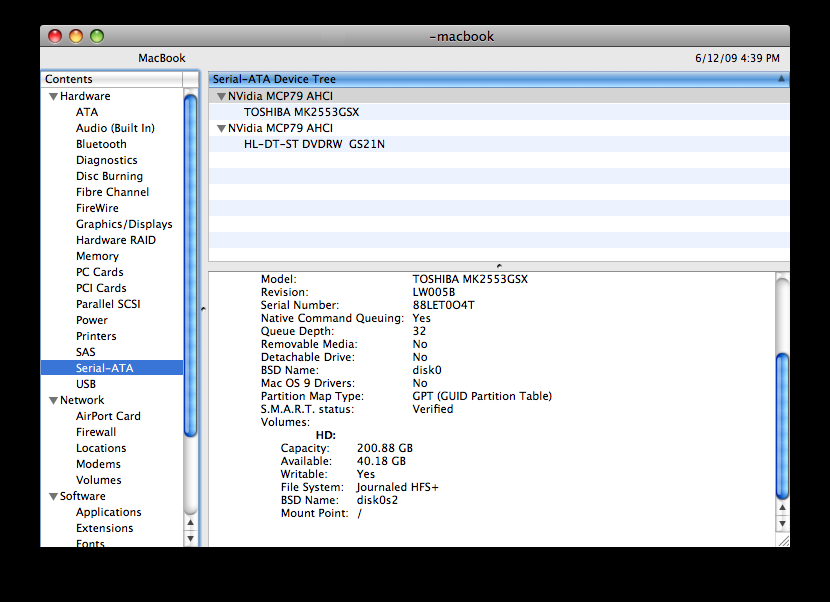Viewport: 830px width, 602px height.
Task: Click serial number value 88LET0O4T
Action: click(444, 306)
